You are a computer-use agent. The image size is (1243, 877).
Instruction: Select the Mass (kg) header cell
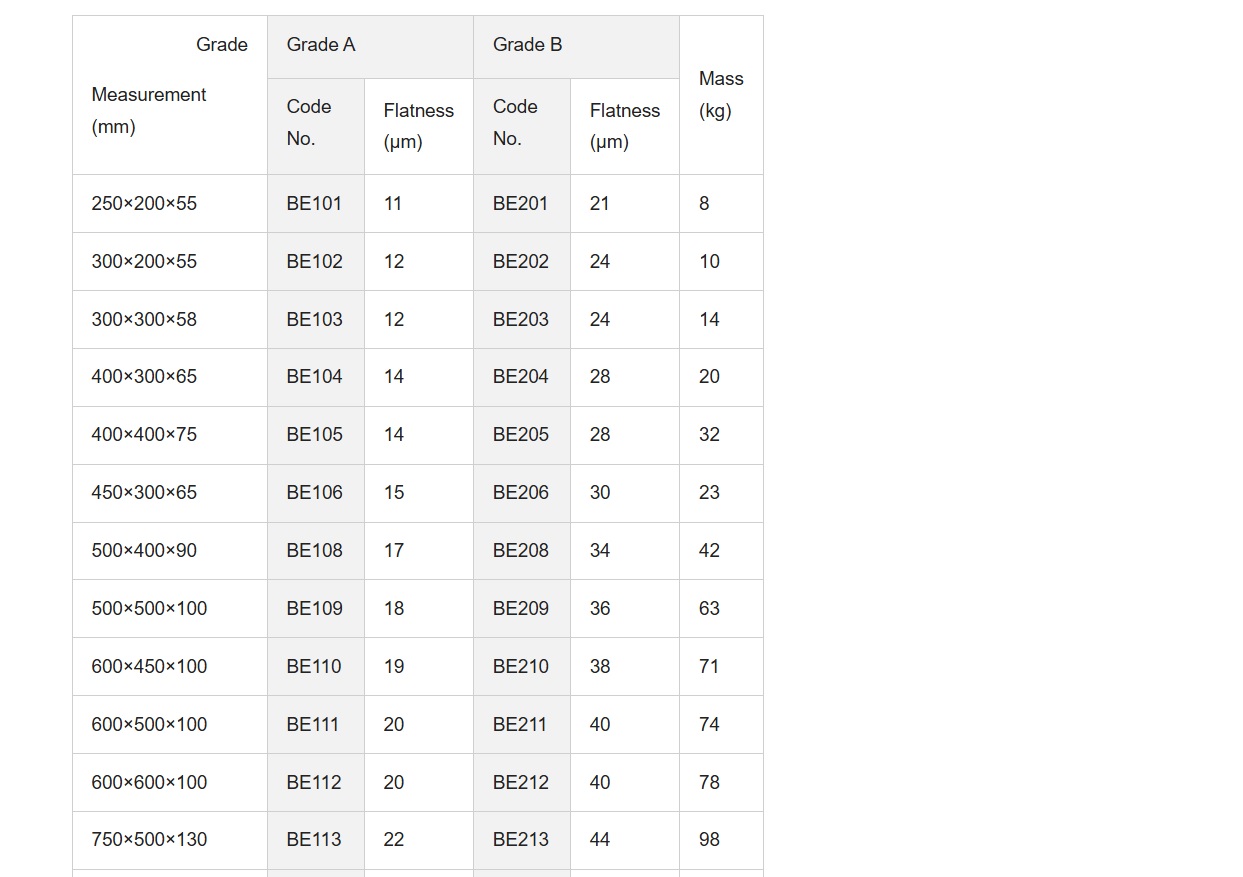click(721, 95)
